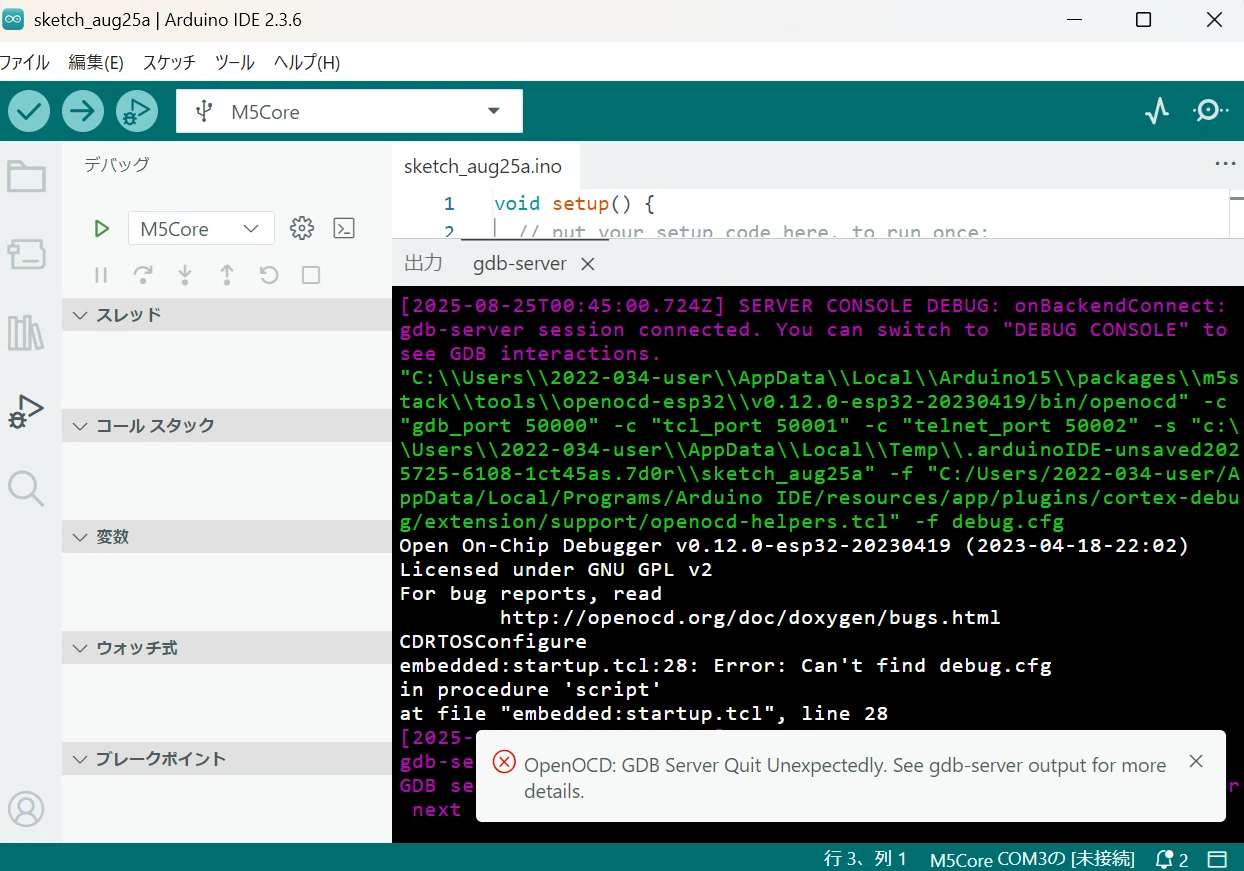Click the step into control

[x=185, y=275]
